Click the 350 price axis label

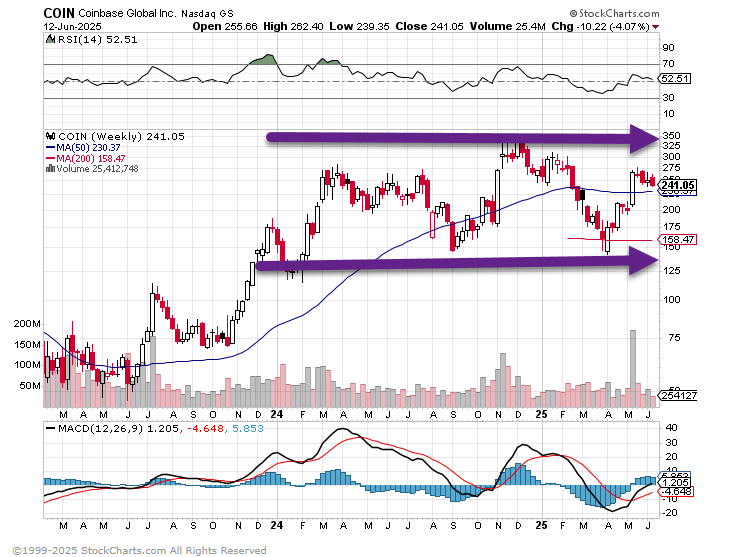click(671, 136)
